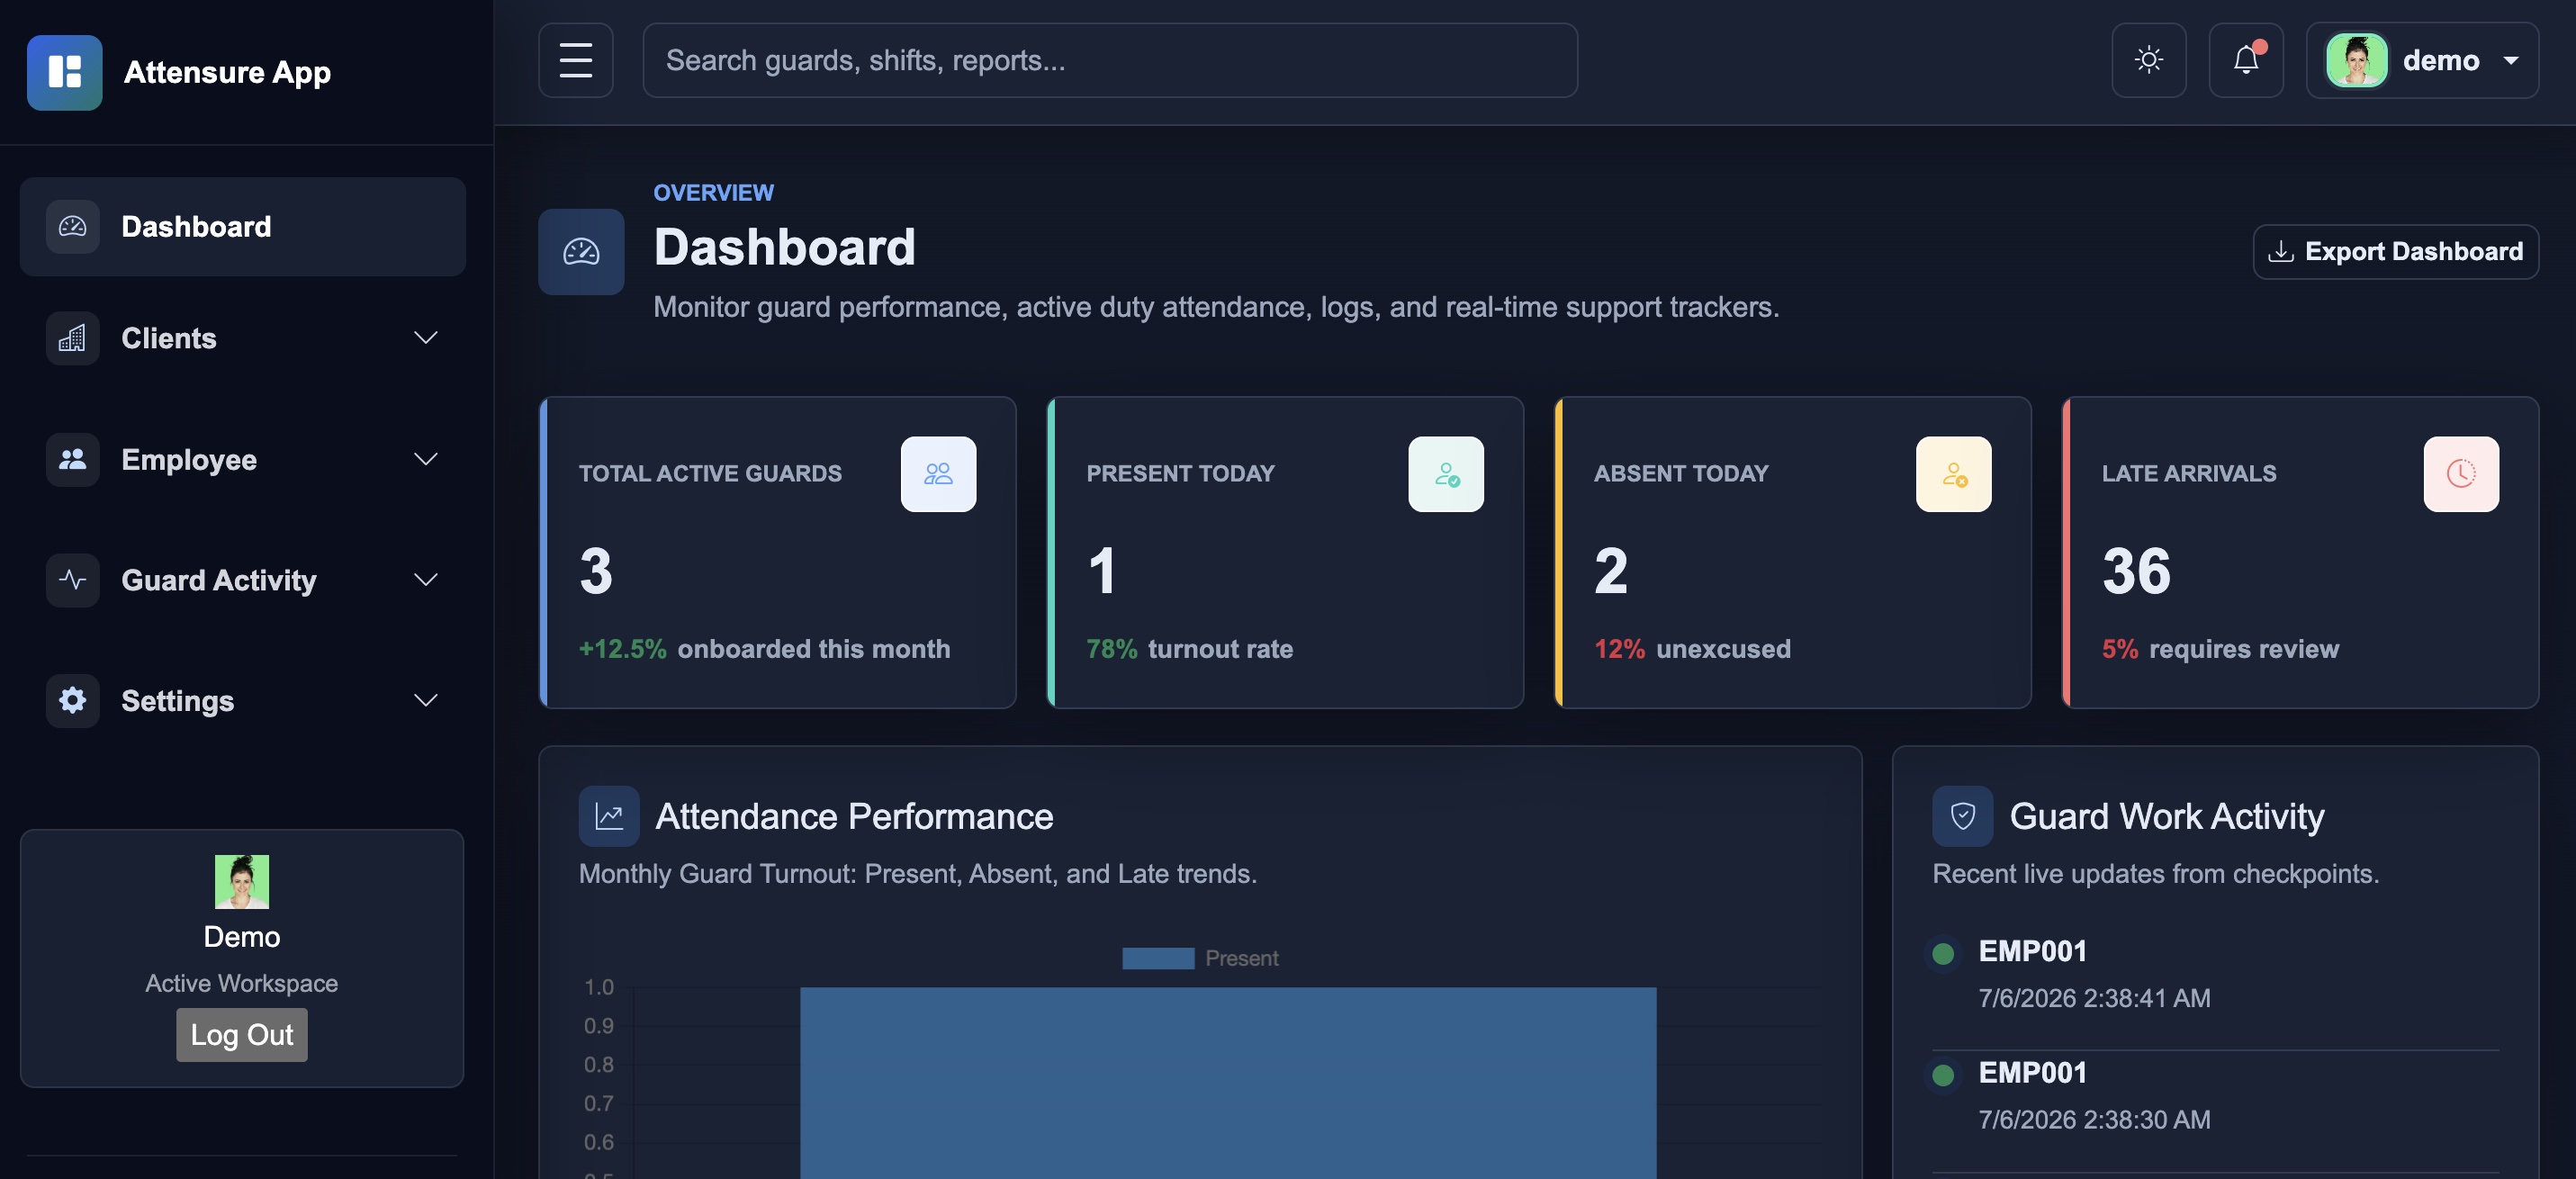
Task: Click EMP001 entry at 2:38:30 AM
Action: [x=2215, y=1095]
